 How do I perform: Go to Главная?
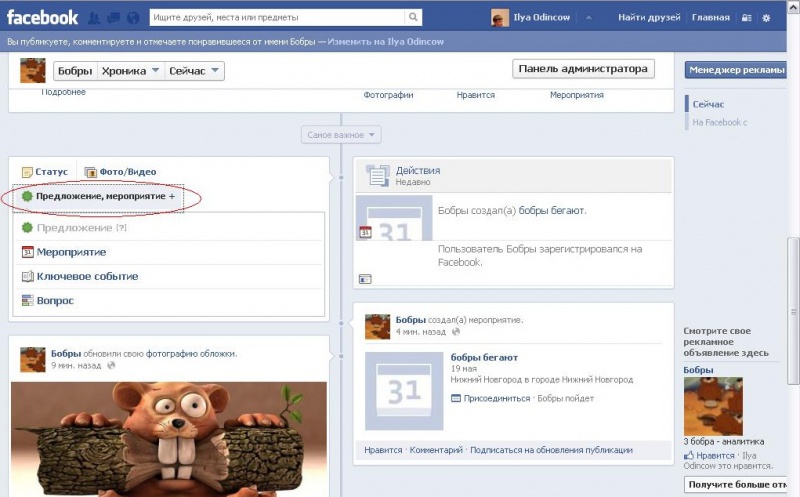pos(711,17)
